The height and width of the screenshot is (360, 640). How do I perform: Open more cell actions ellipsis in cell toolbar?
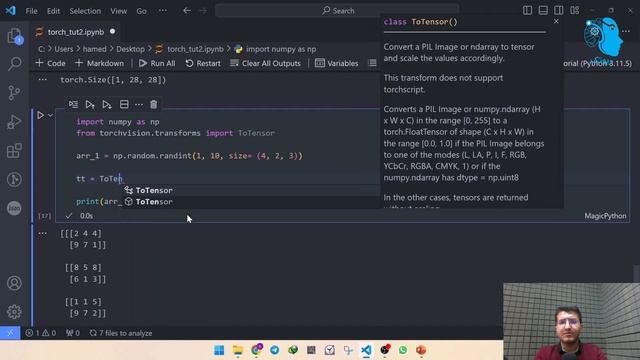pos(139,104)
